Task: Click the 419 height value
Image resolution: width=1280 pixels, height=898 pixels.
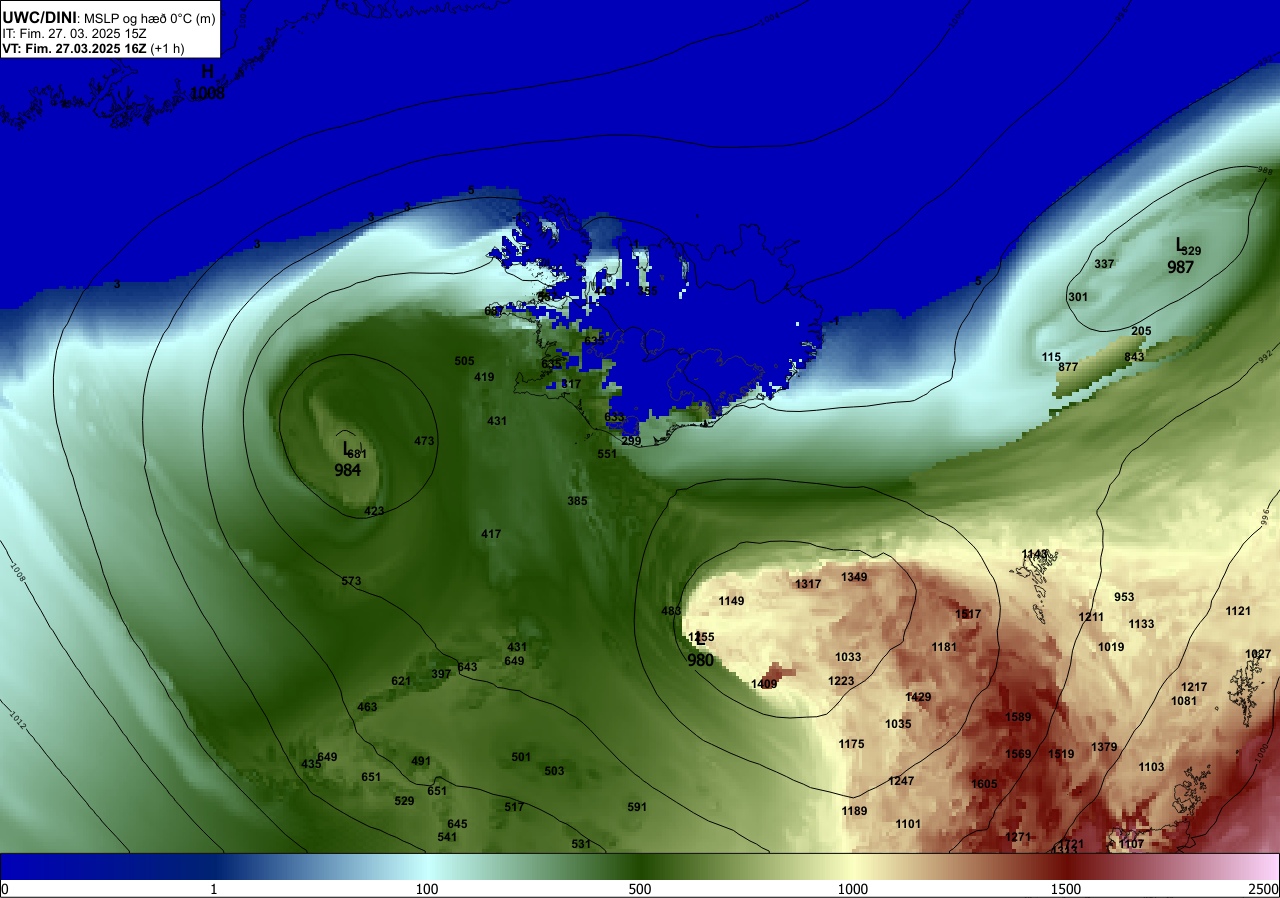Action: click(484, 377)
